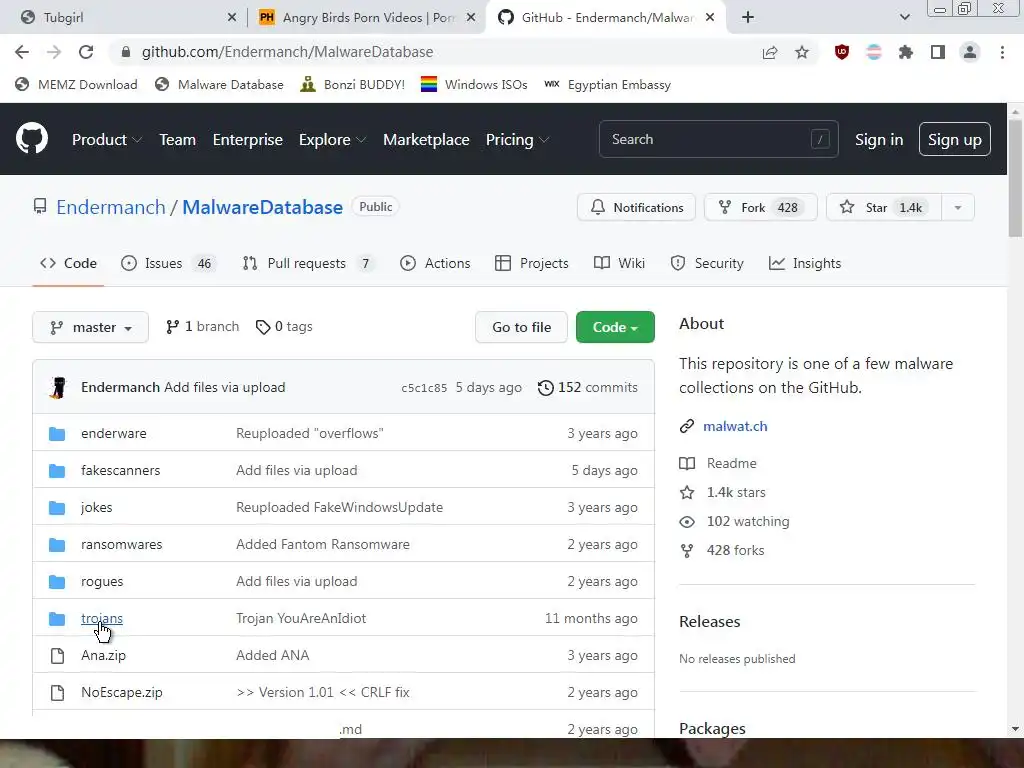Click the jokes folder icon

tap(57, 507)
